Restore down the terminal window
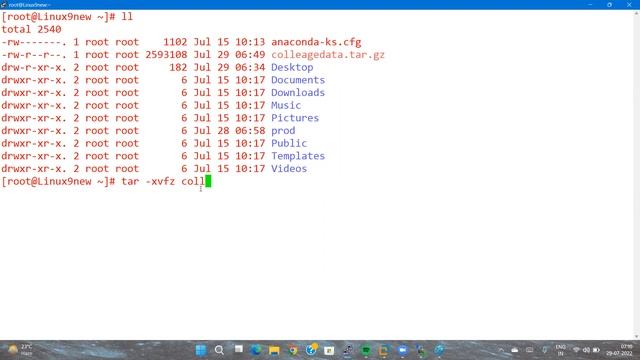Image resolution: width=640 pixels, height=360 pixels. coord(609,4)
